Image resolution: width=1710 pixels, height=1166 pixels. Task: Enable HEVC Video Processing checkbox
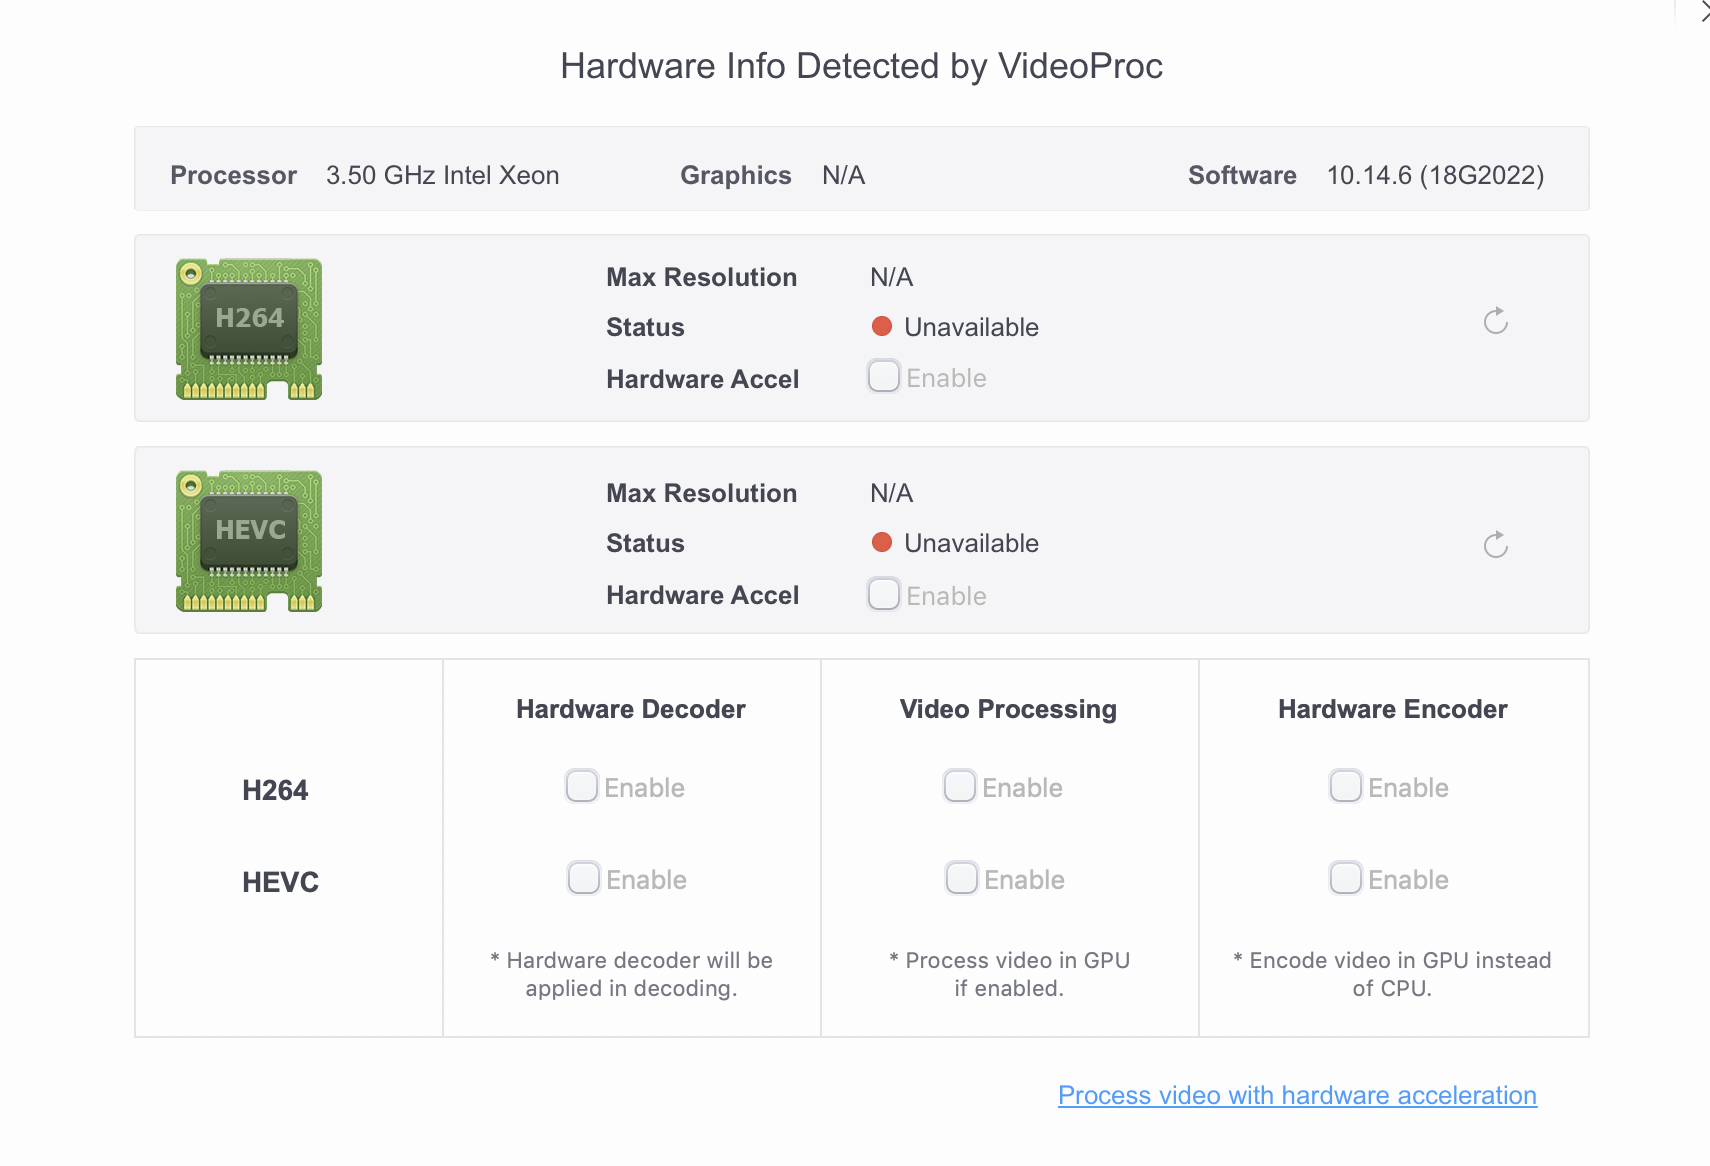tap(962, 878)
